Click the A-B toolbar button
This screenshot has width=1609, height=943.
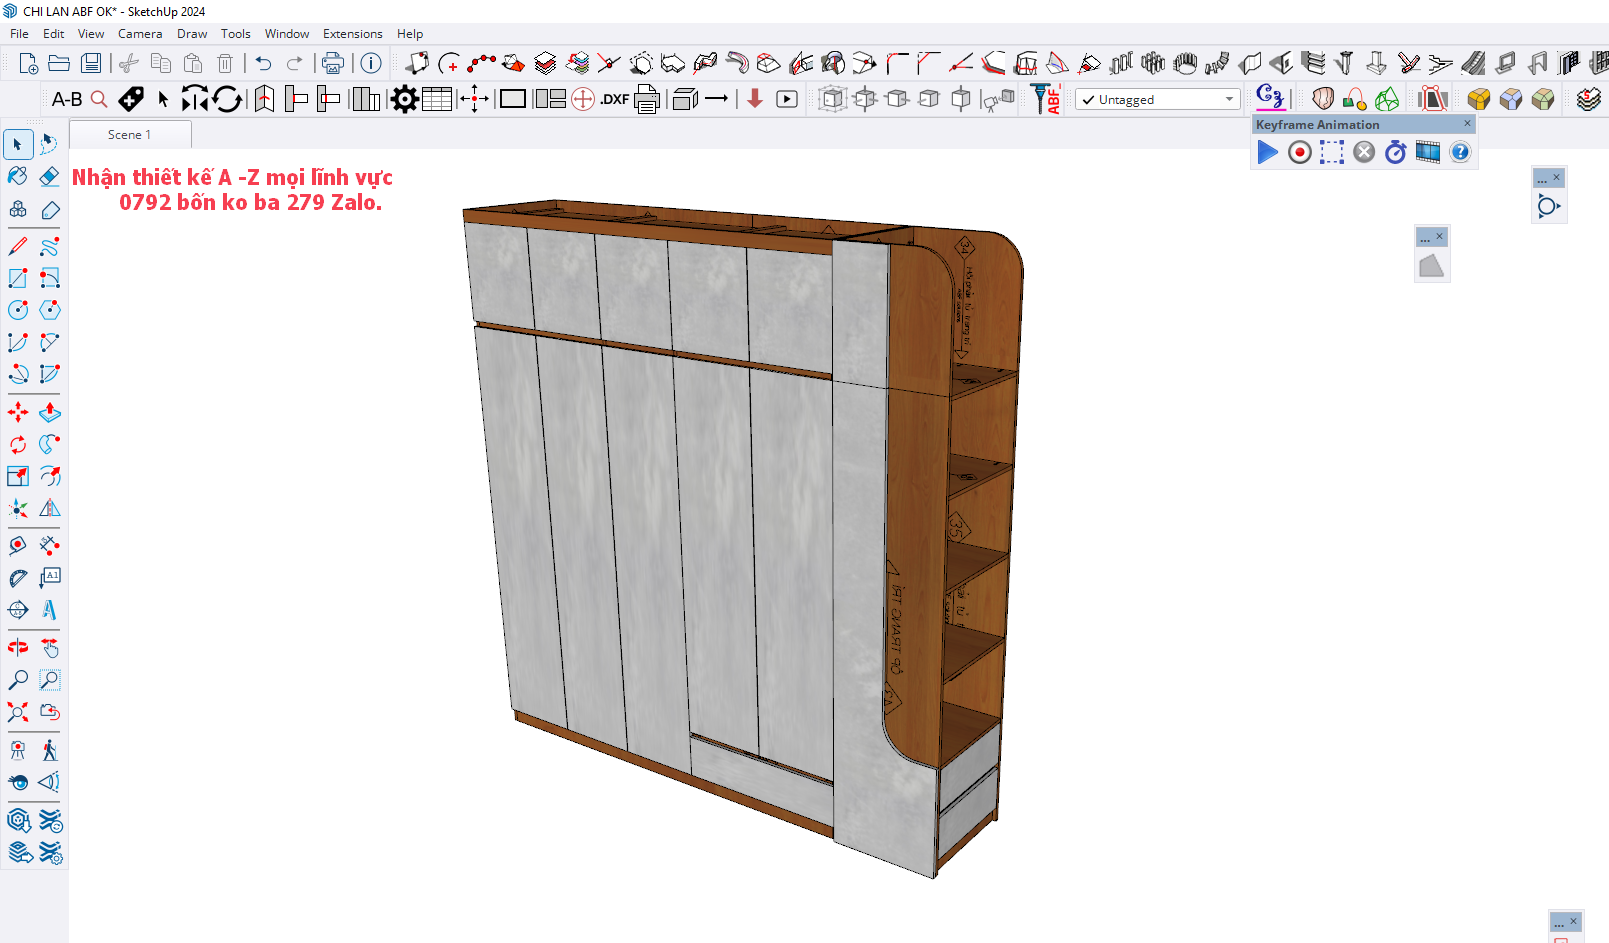(x=67, y=99)
